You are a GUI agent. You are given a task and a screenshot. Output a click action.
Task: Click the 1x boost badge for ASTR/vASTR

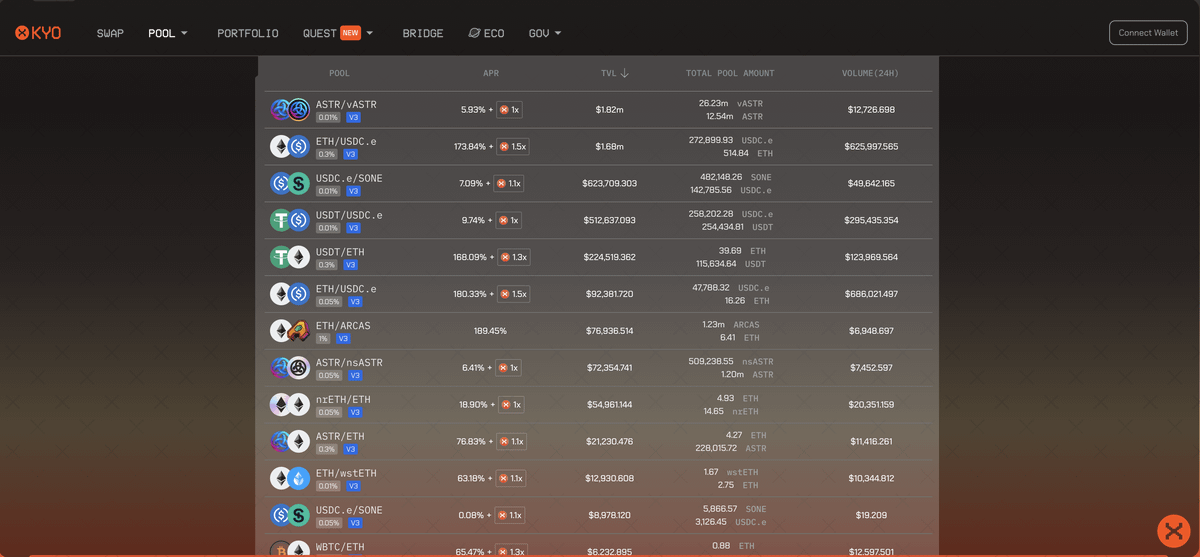point(509,110)
